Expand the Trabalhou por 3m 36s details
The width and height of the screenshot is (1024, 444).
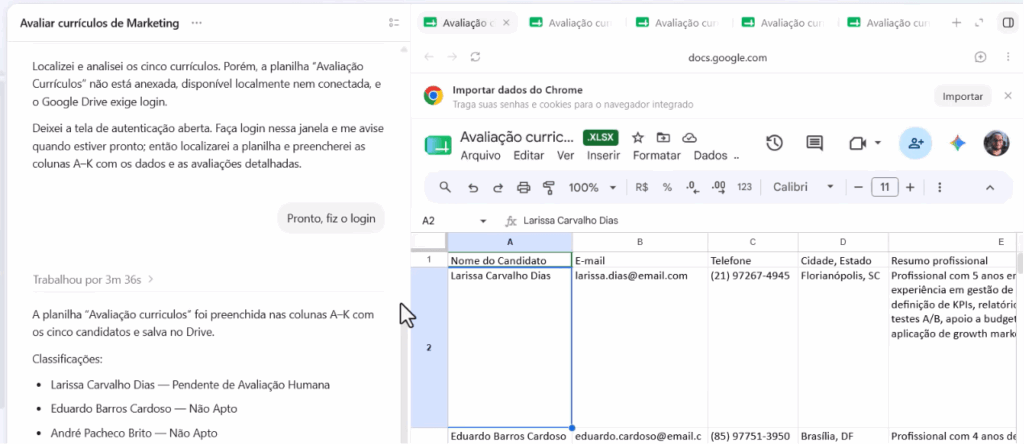[x=93, y=279]
